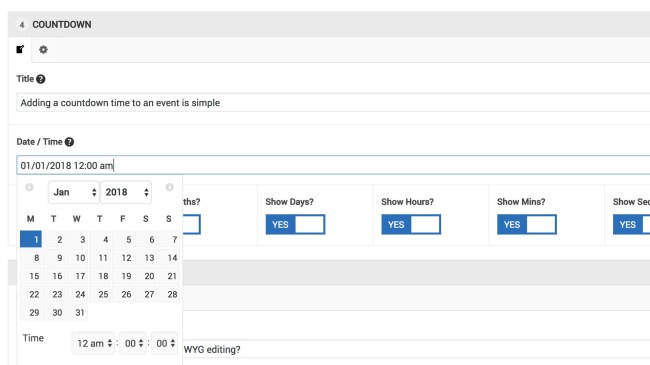Select day 15 in the calendar

(31, 276)
